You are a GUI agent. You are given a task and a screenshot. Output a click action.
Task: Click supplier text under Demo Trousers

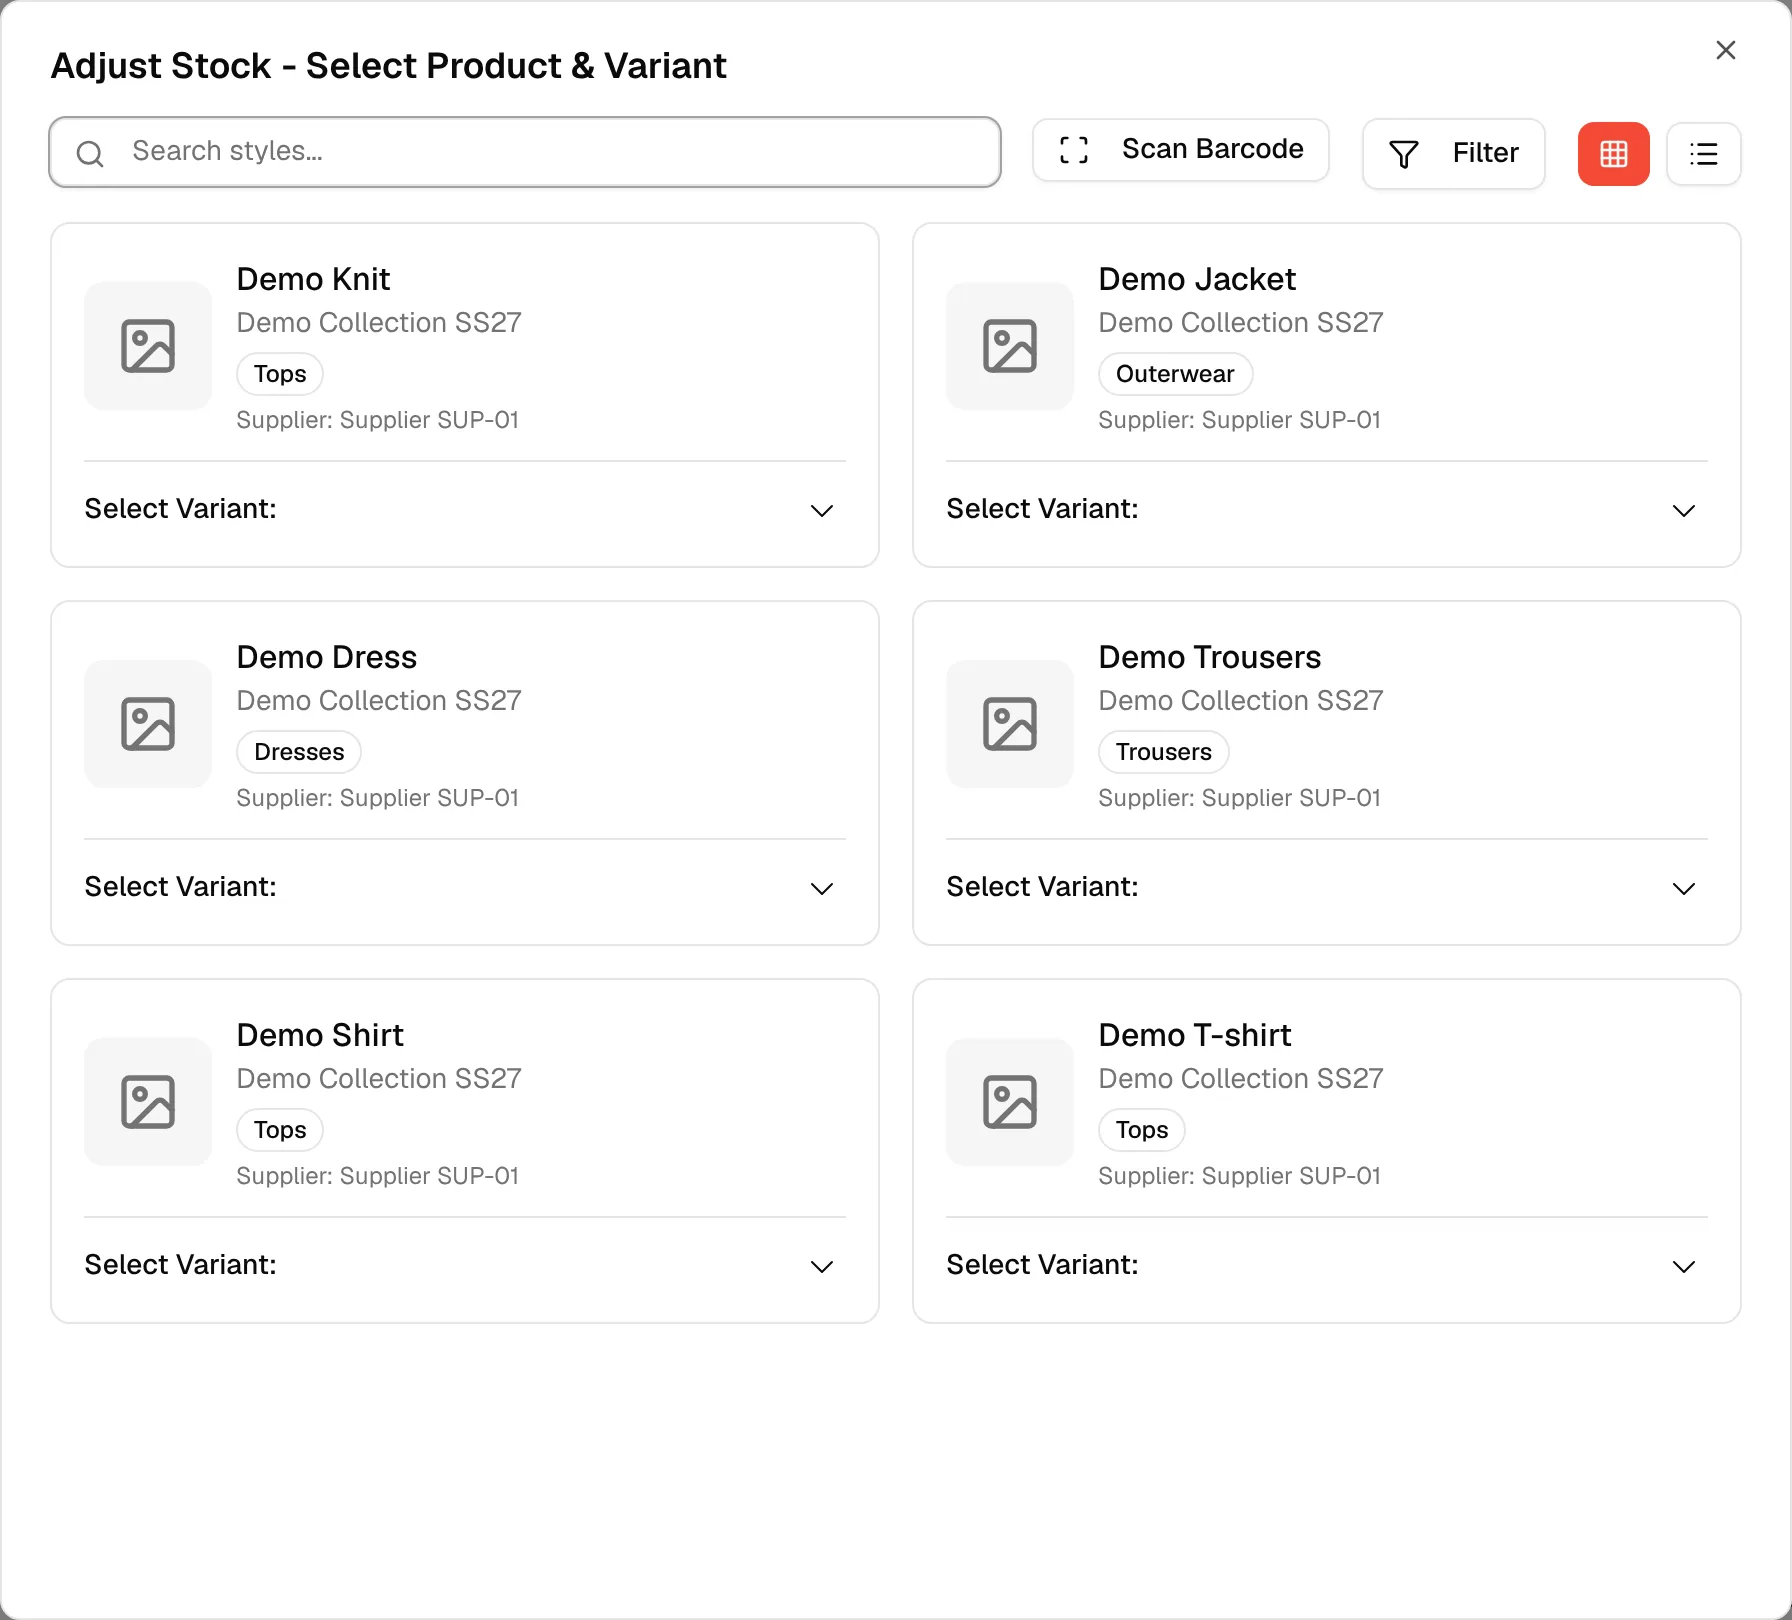click(x=1240, y=798)
